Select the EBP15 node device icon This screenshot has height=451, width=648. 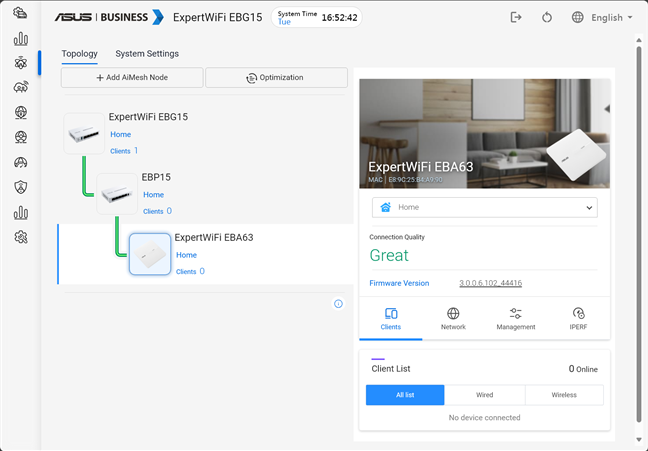click(117, 194)
